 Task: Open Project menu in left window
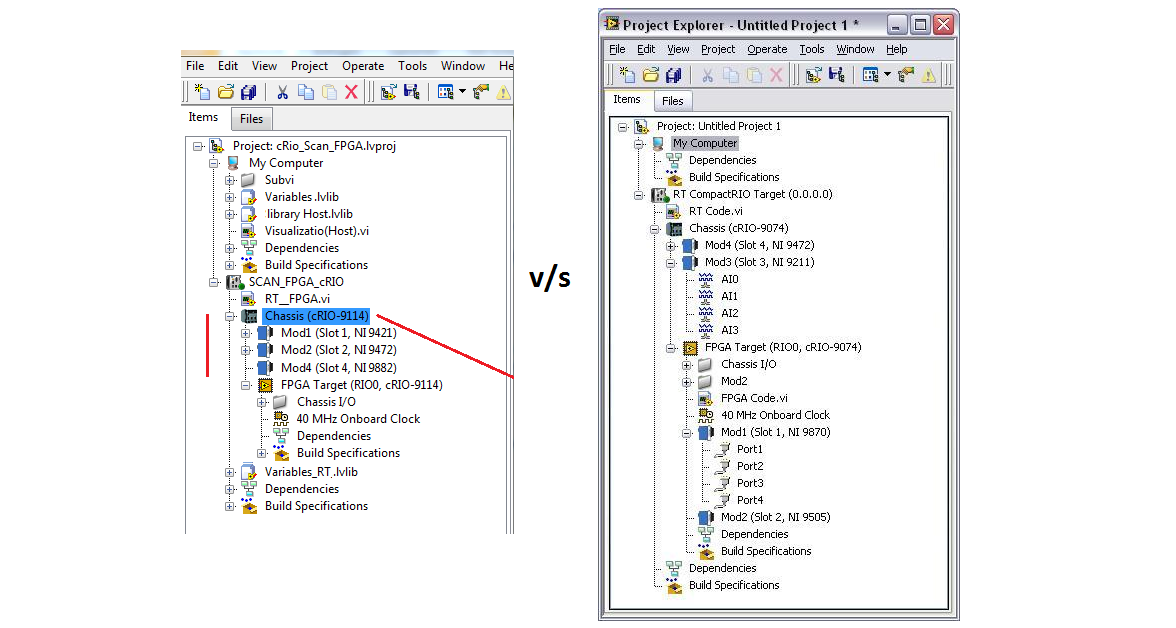coord(309,66)
